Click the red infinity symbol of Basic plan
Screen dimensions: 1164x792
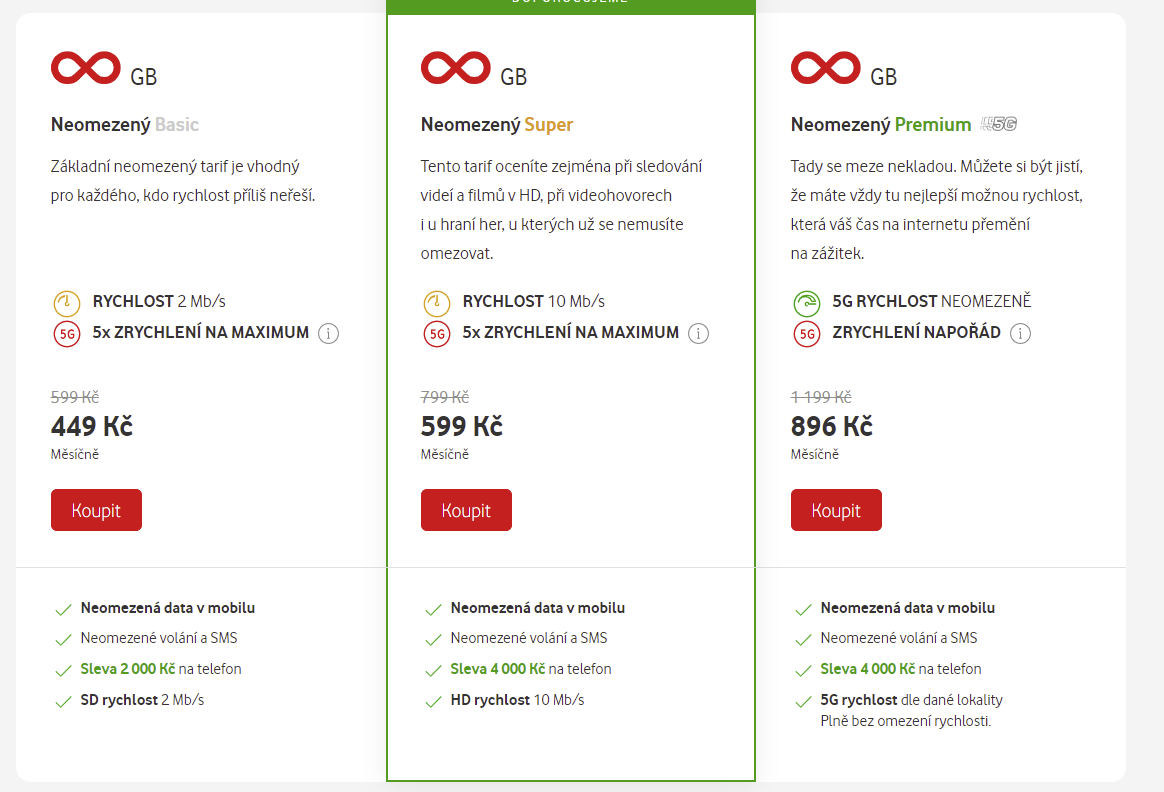click(85, 68)
